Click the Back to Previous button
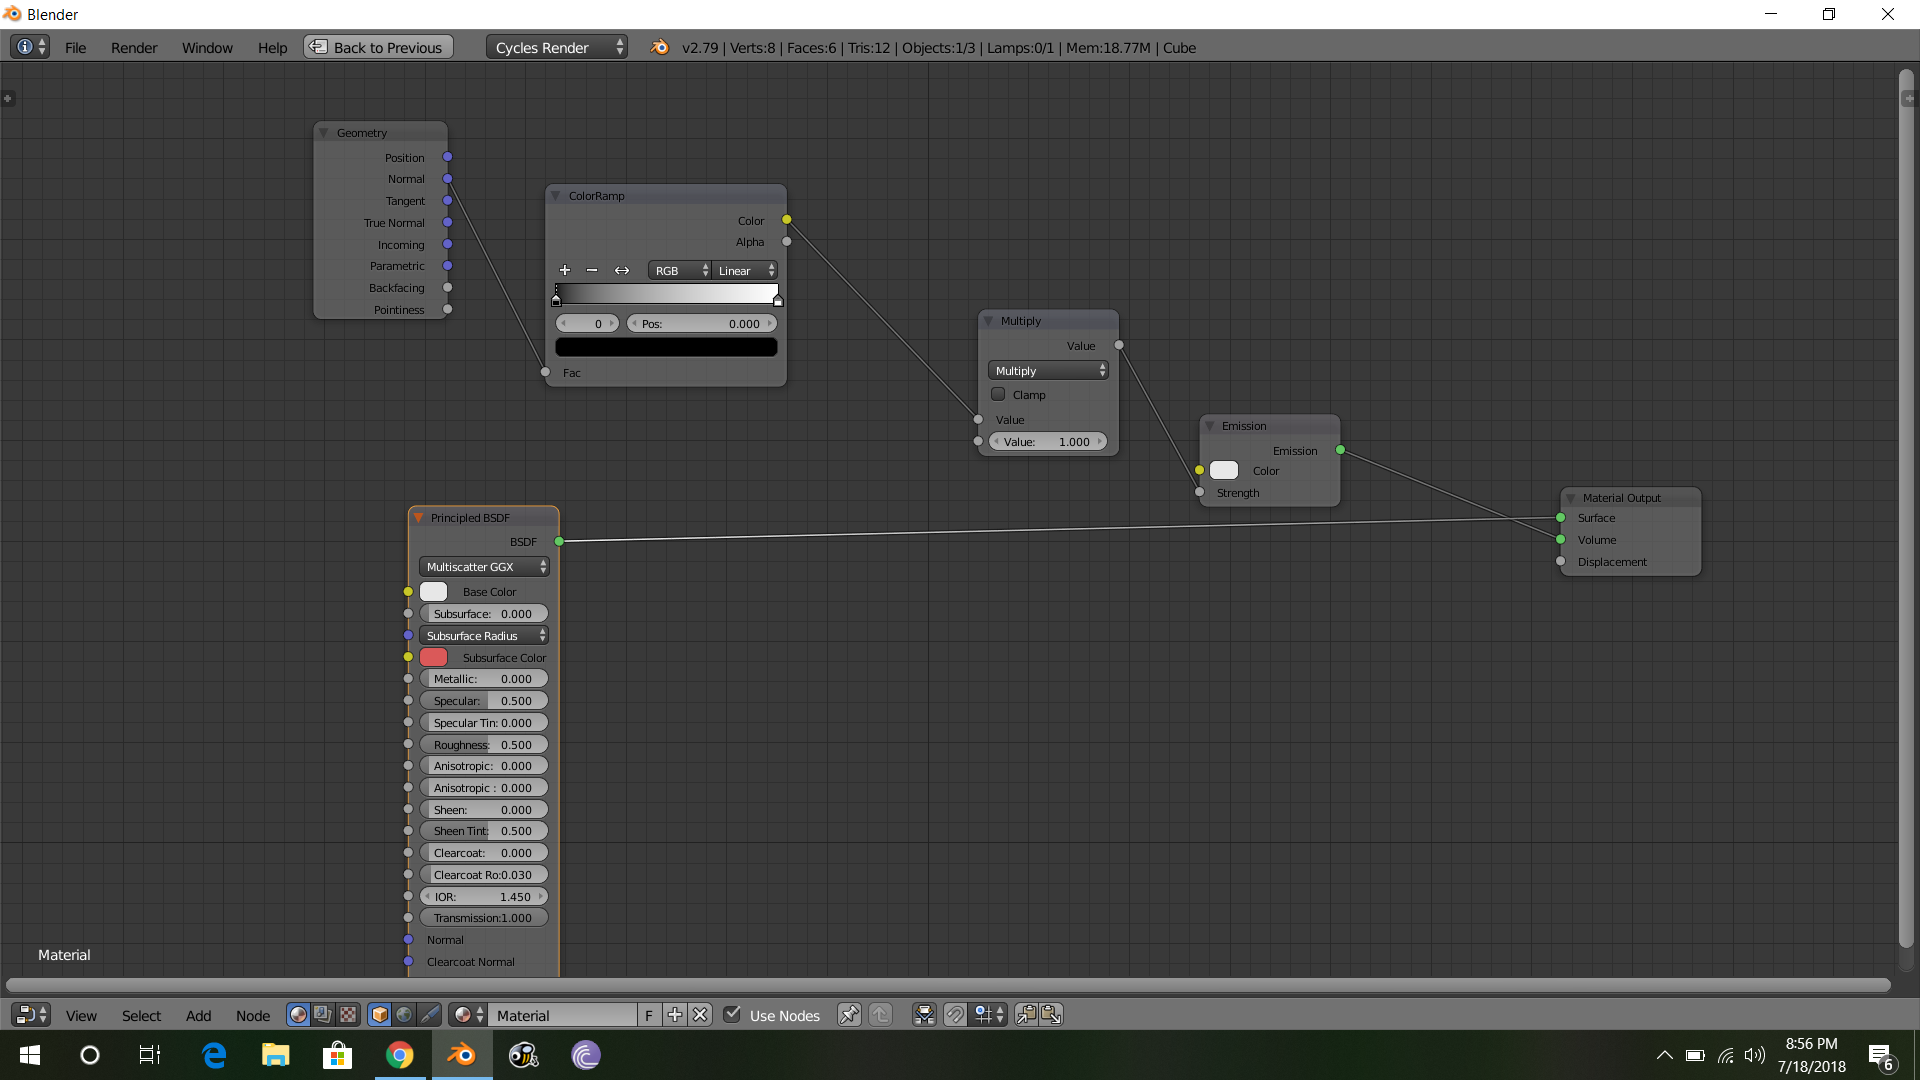The image size is (1920, 1080). coord(377,47)
